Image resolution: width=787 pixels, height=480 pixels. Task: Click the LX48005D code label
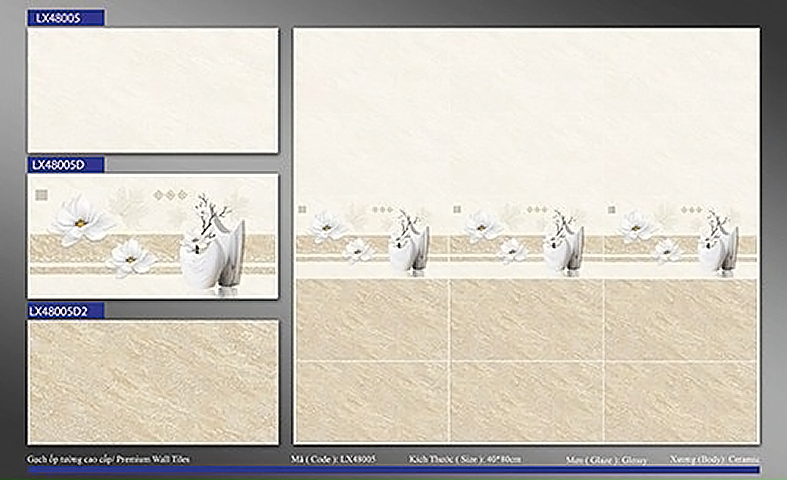point(66,165)
